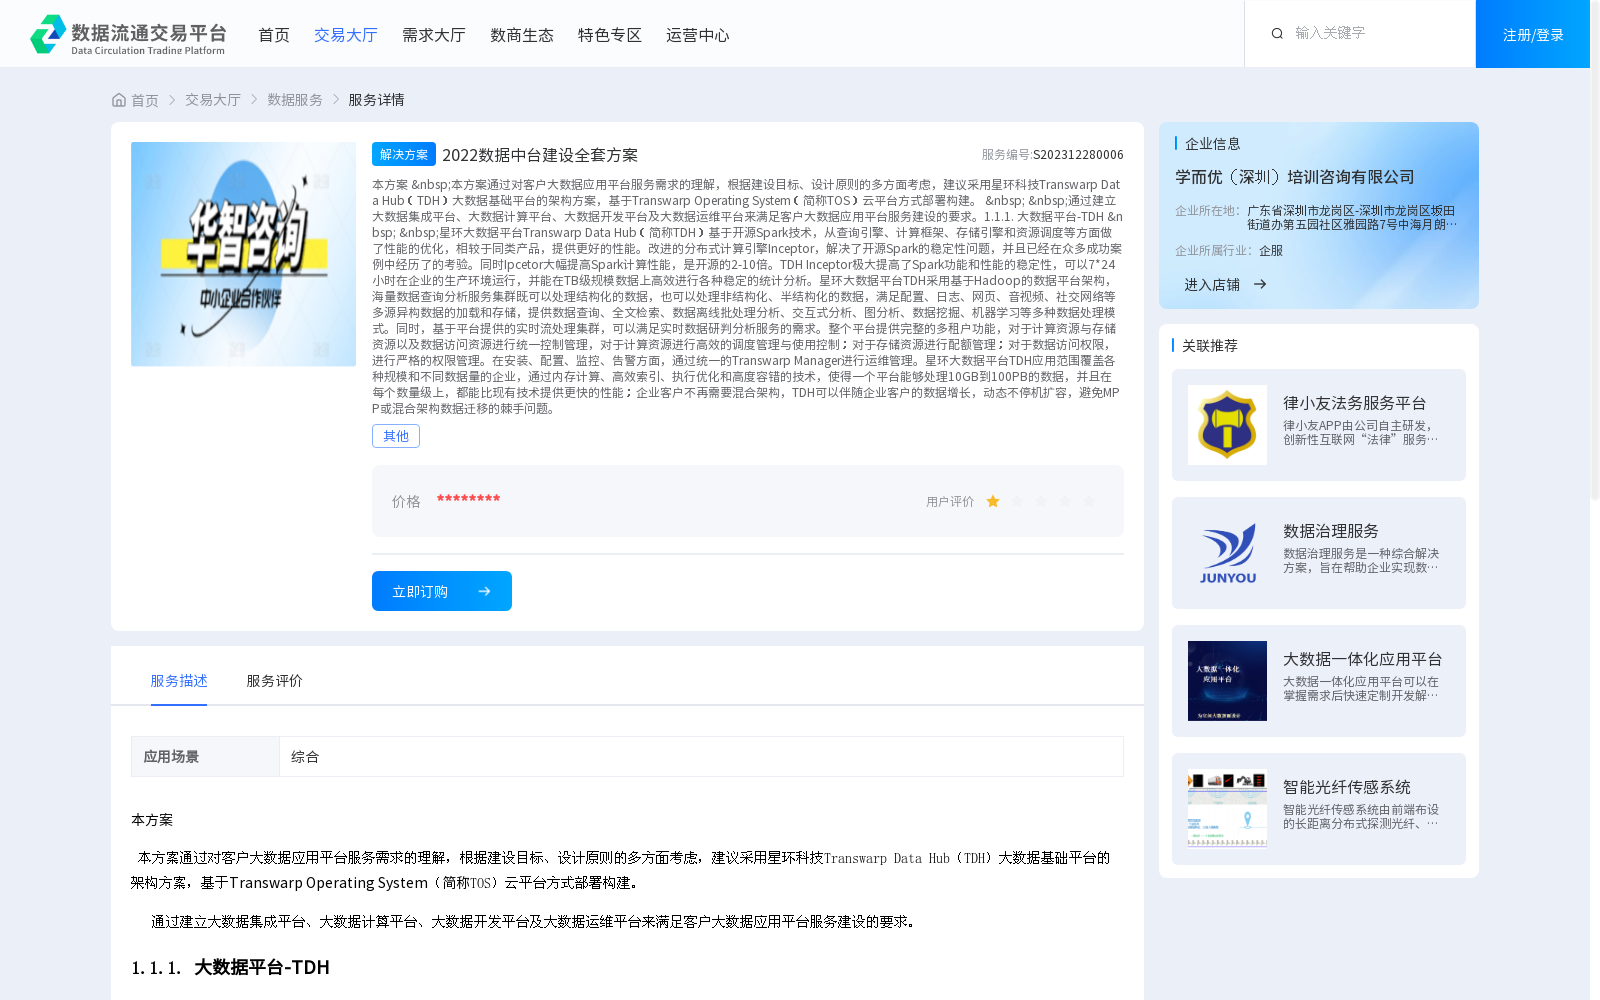Screen dimensions: 1600x1000
Task: Click the arrow icon beside 进入店铺
Action: pyautogui.click(x=1260, y=285)
